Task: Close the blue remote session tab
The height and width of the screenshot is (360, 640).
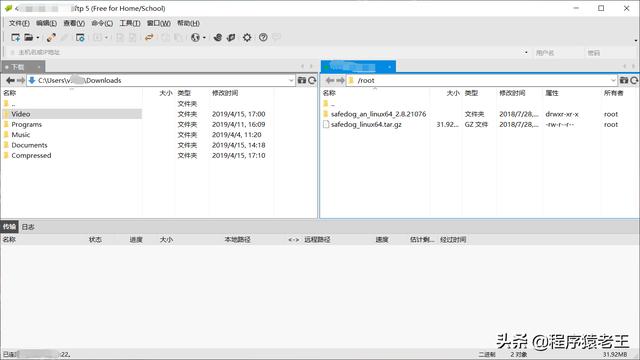Action: pyautogui.click(x=389, y=67)
